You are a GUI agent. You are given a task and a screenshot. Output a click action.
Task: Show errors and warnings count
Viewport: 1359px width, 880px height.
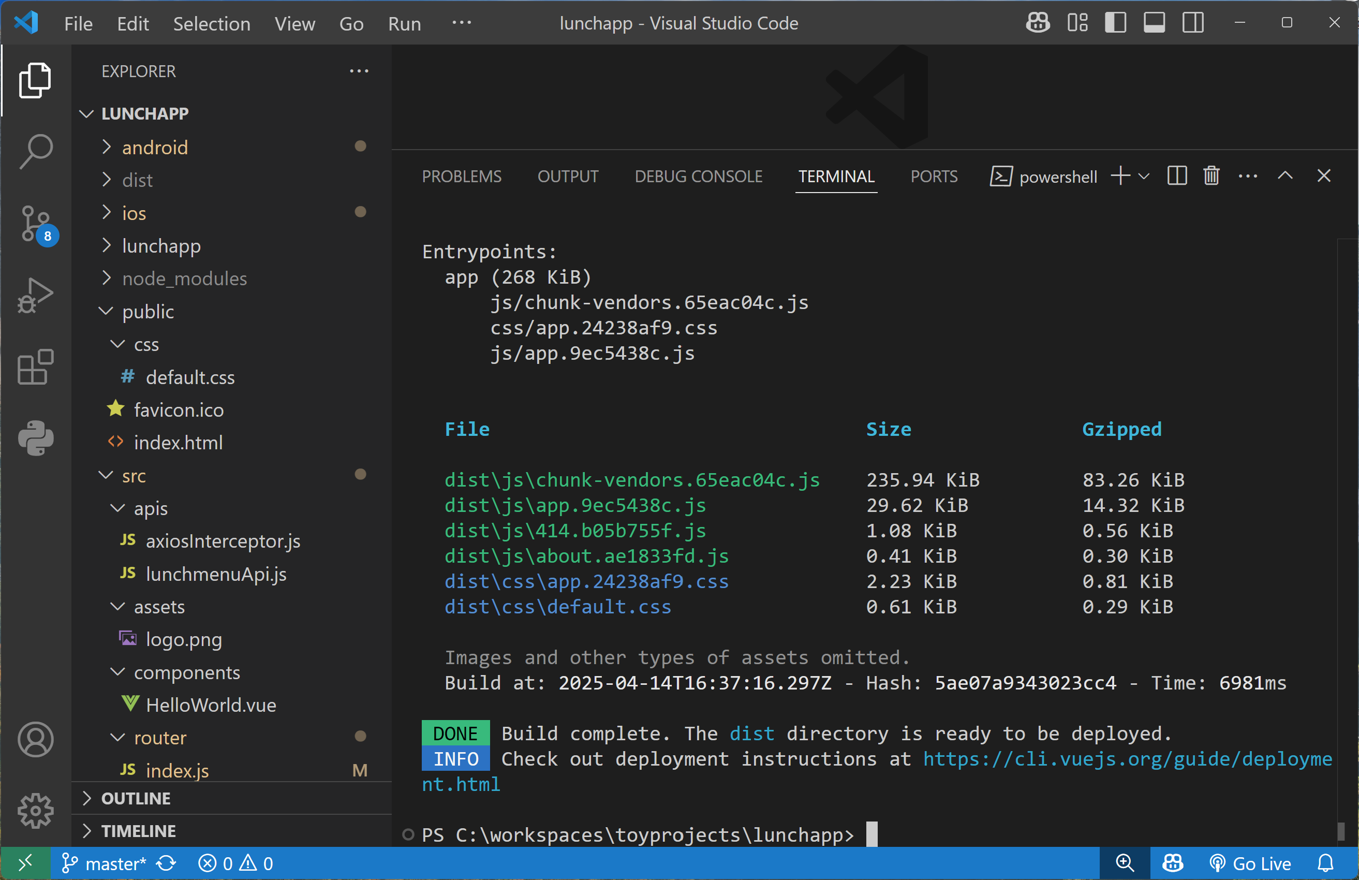point(236,863)
